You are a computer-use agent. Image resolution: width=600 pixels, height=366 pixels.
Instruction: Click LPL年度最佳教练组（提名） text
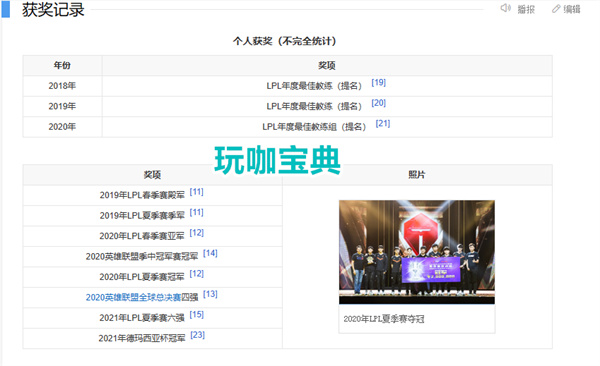[314, 127]
